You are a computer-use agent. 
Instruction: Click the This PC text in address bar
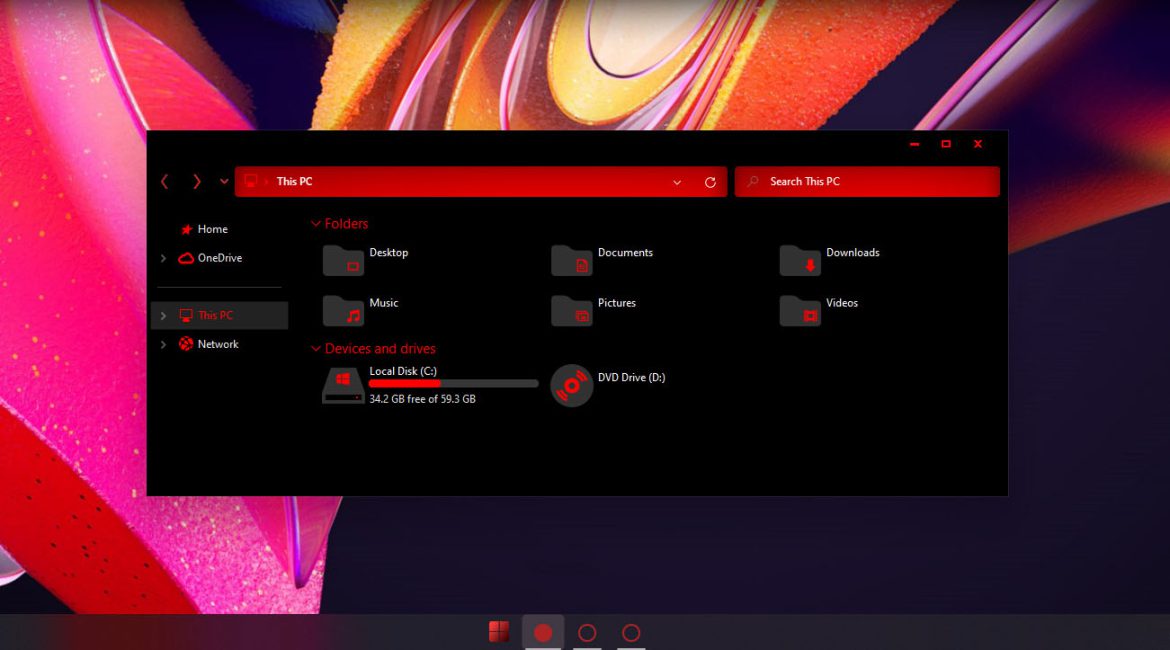pyautogui.click(x=295, y=181)
